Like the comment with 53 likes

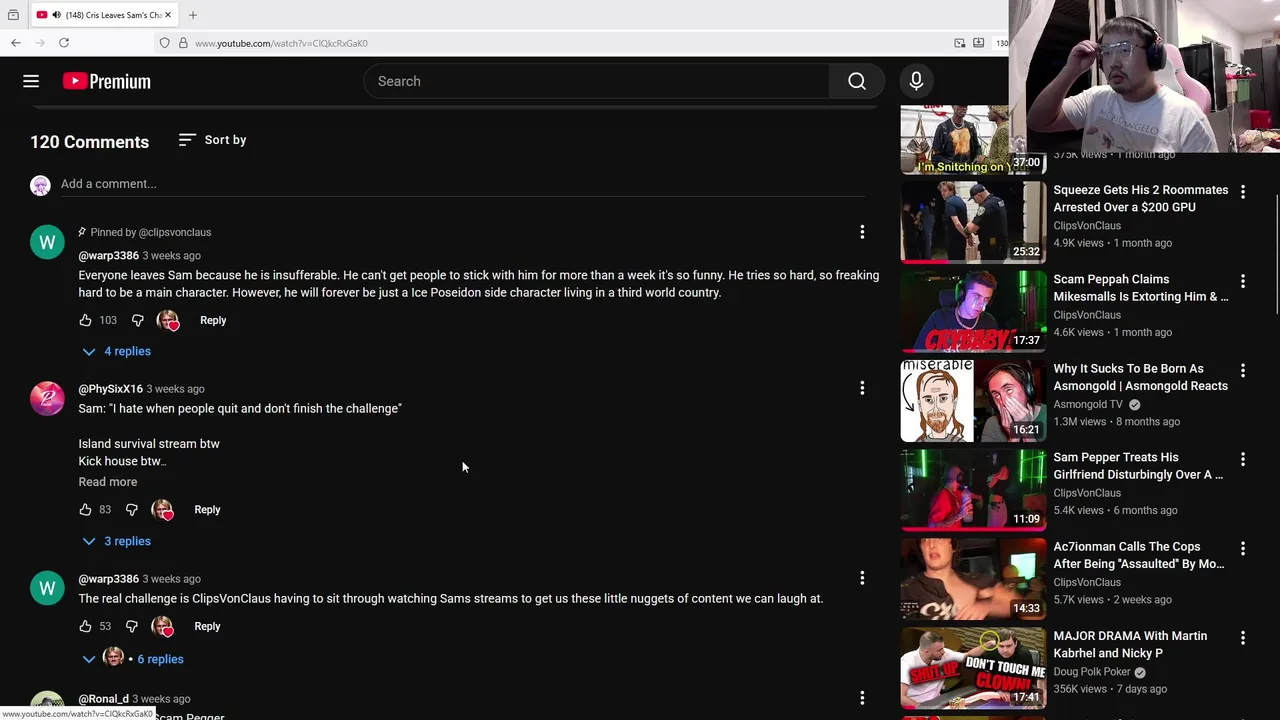coord(85,626)
